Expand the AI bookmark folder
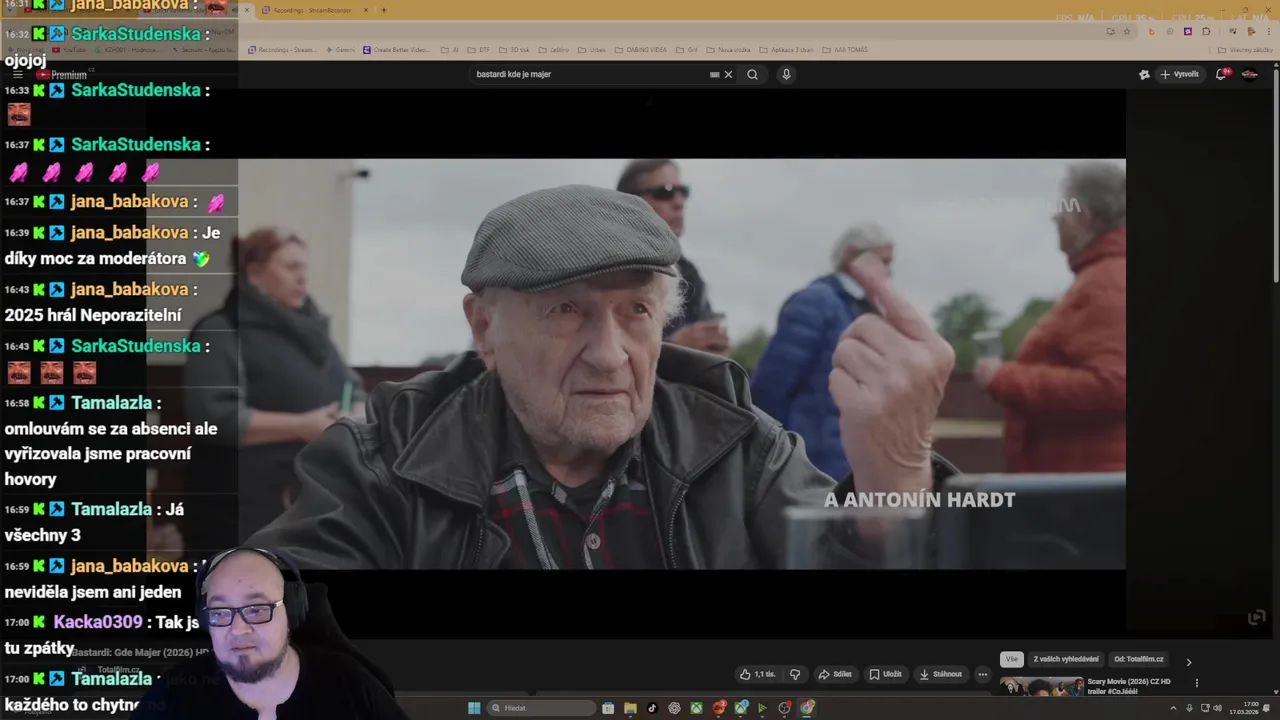The width and height of the screenshot is (1280, 720). click(450, 50)
